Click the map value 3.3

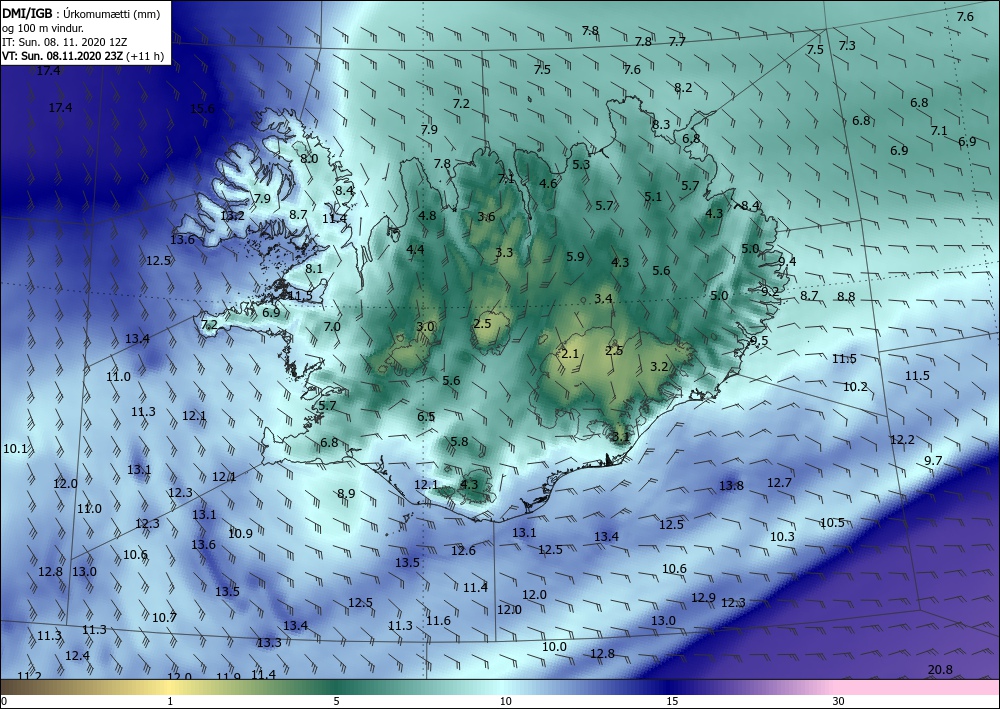tap(504, 252)
